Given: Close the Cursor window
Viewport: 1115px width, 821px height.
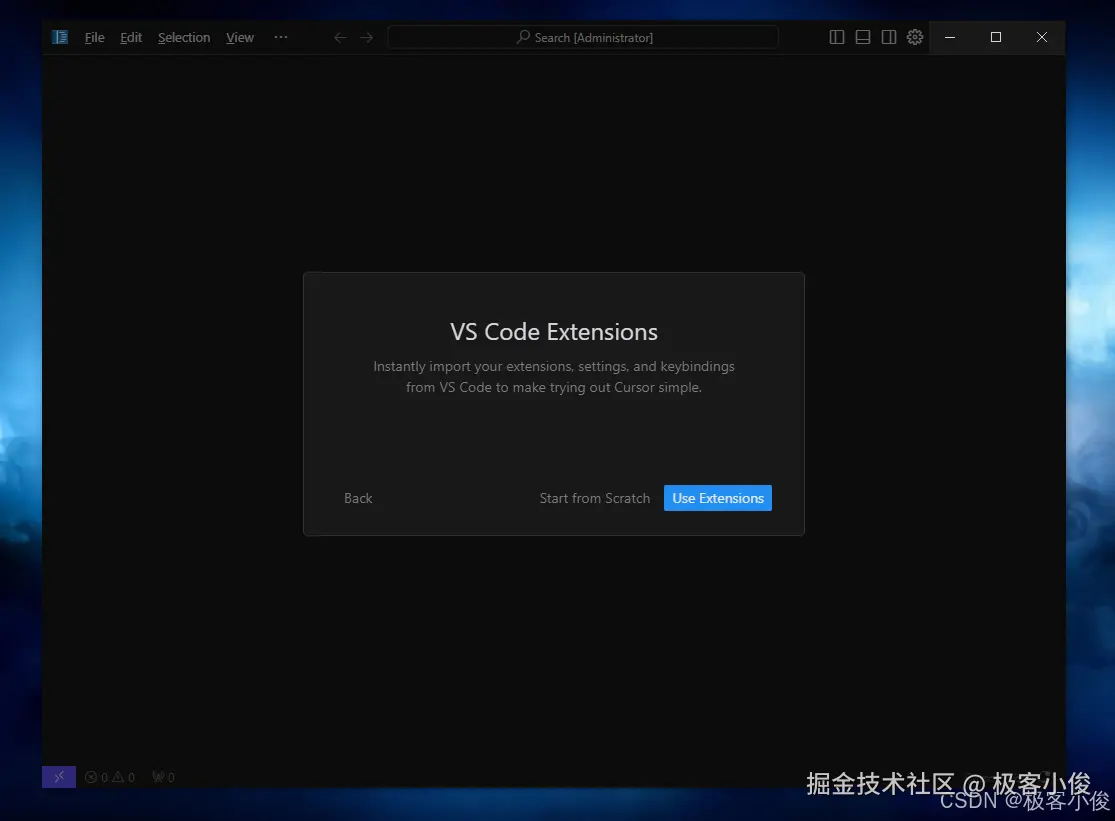Looking at the screenshot, I should [1042, 37].
